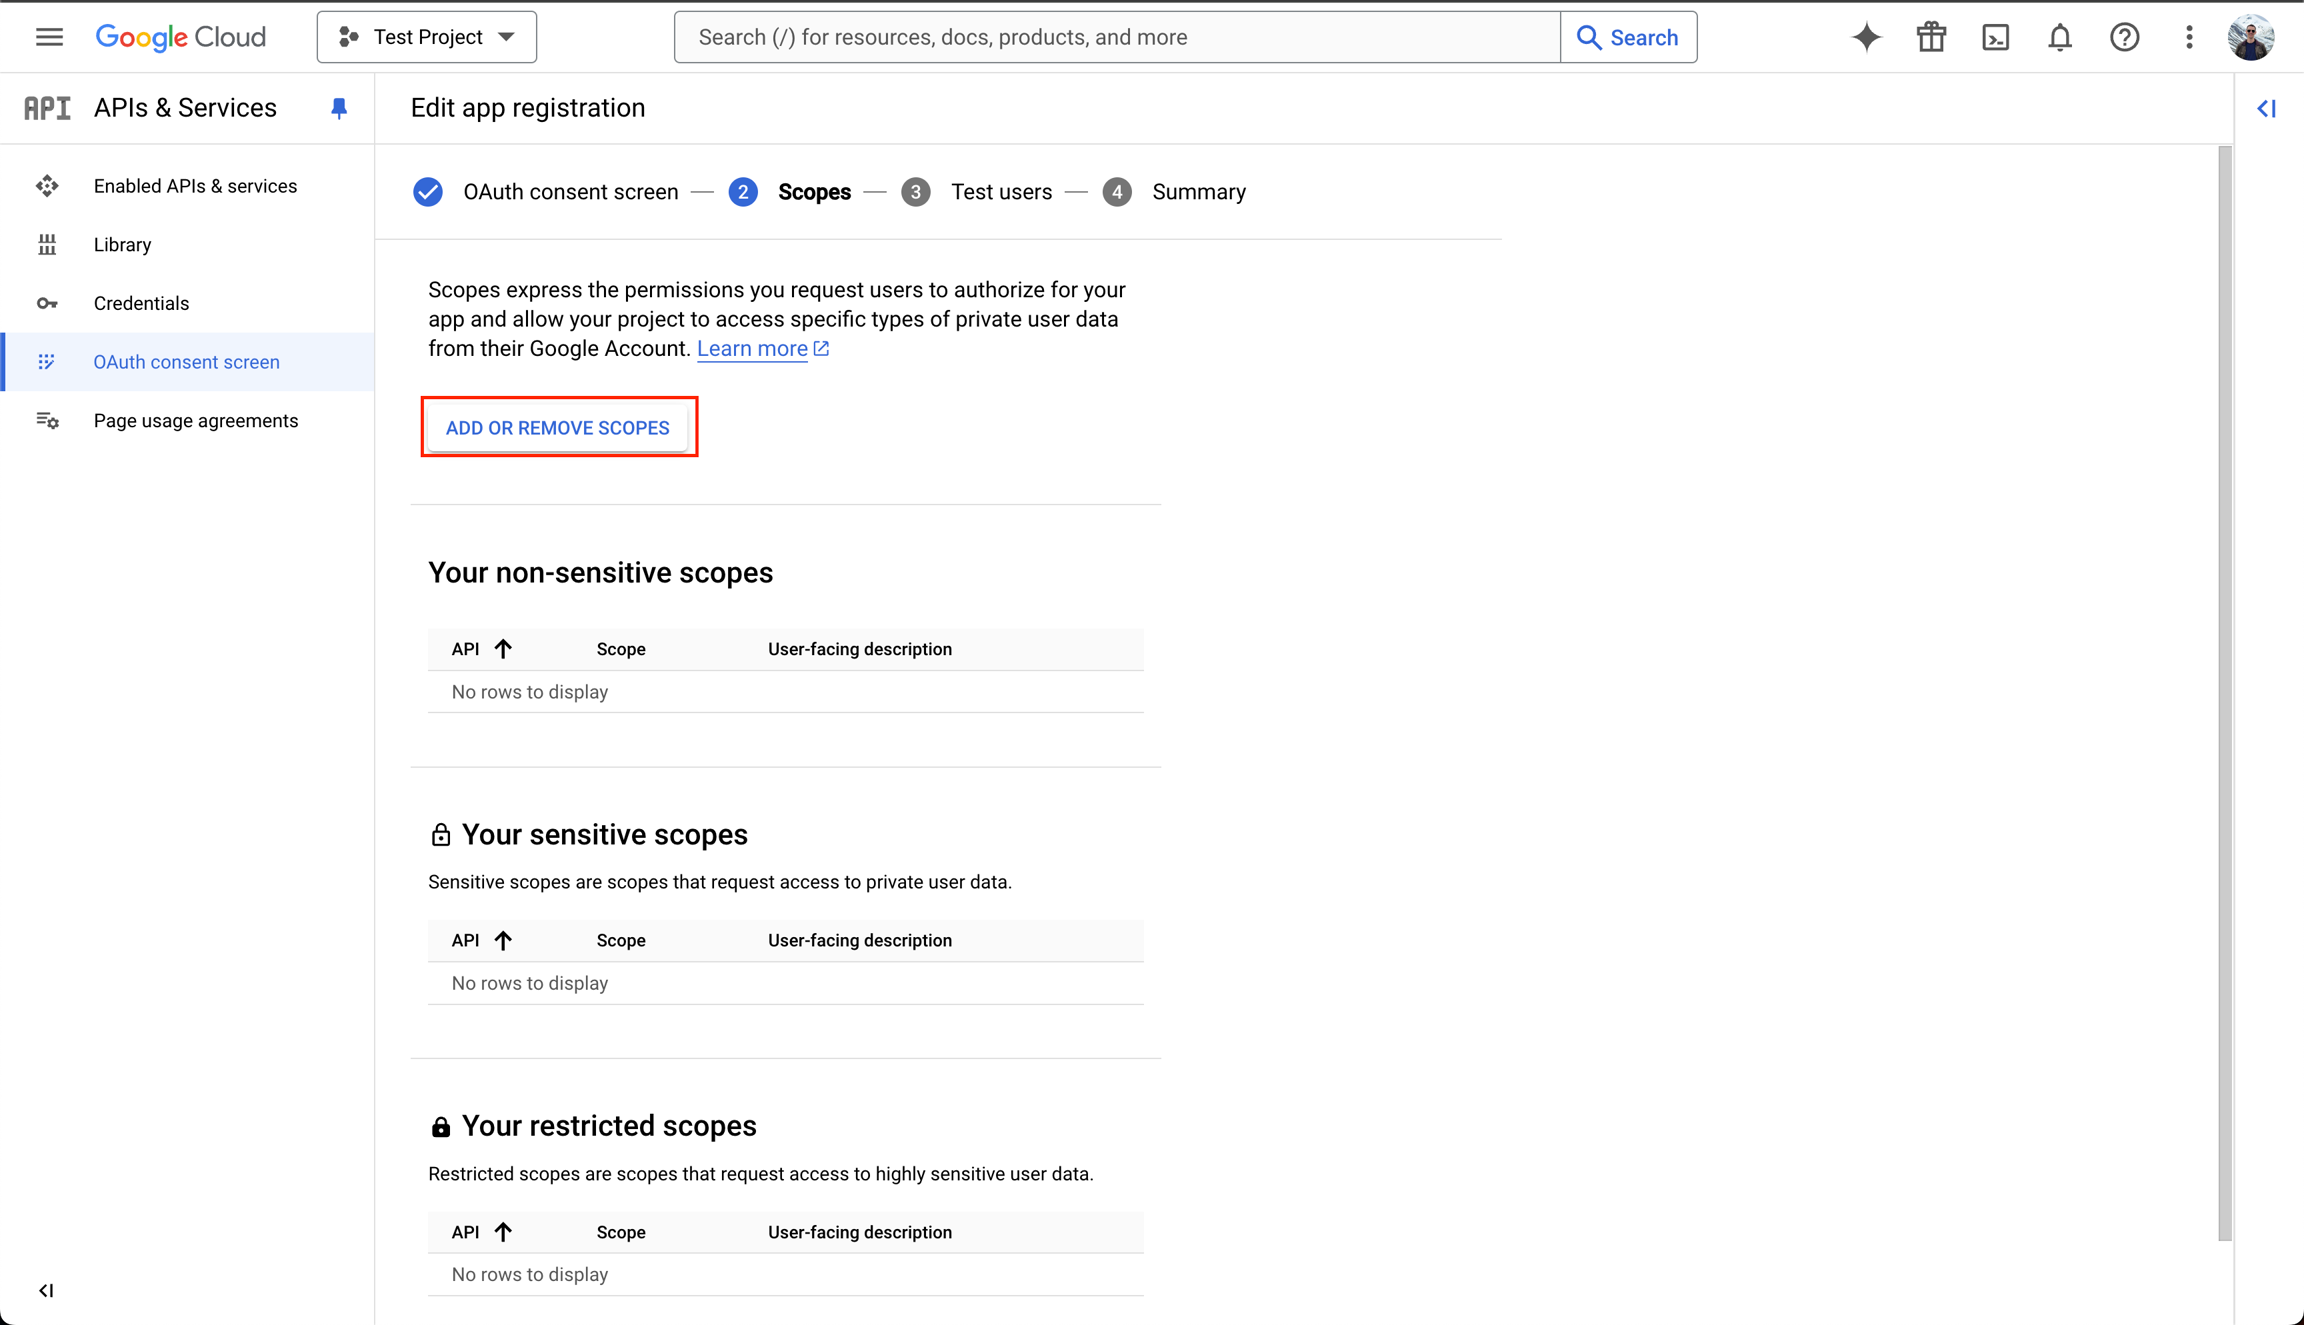Open the help icon
The image size is (2304, 1325).
click(x=2124, y=36)
